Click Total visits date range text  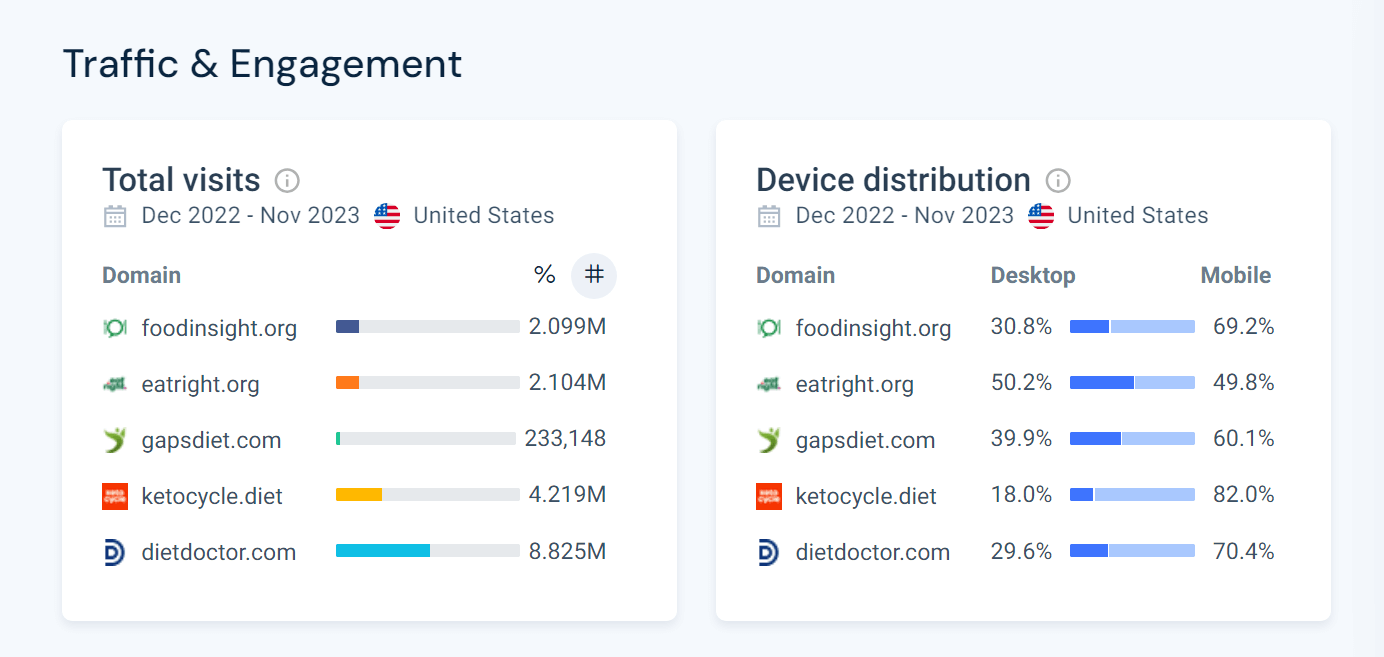tap(251, 216)
